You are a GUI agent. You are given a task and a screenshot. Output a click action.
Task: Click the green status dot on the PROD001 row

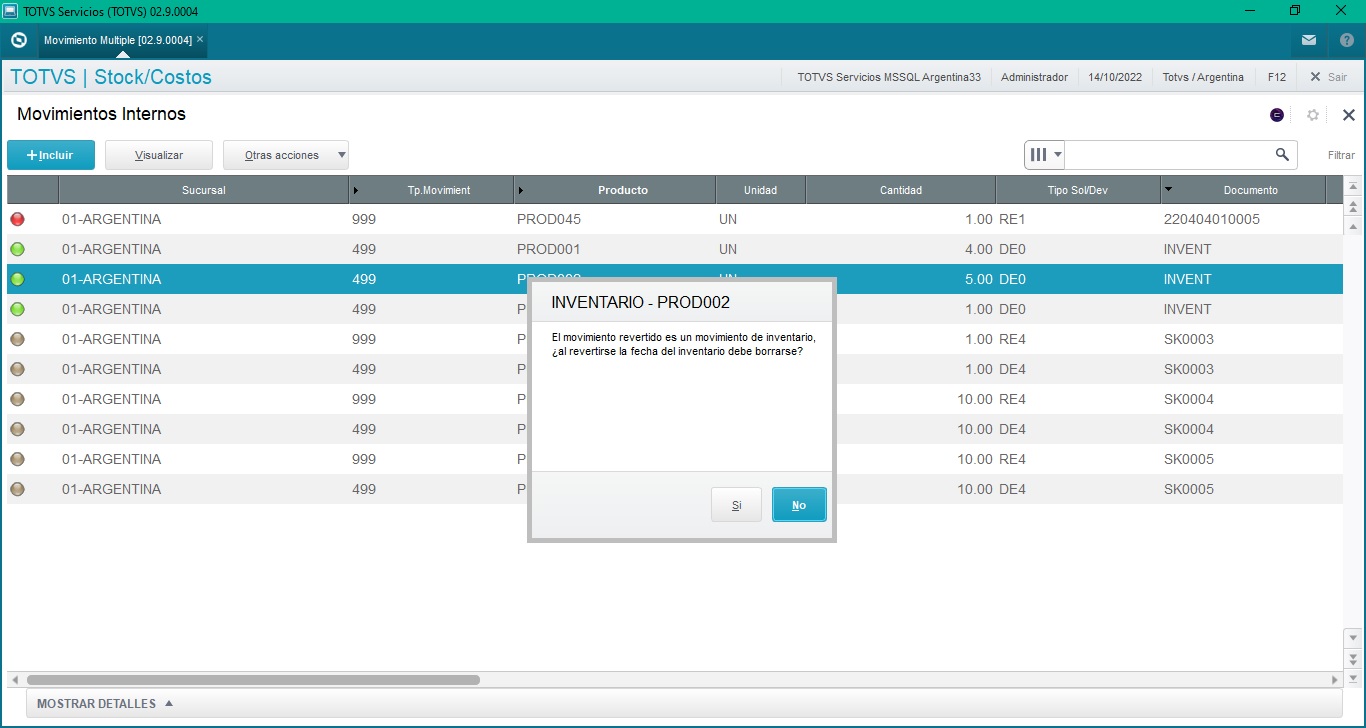click(x=17, y=249)
